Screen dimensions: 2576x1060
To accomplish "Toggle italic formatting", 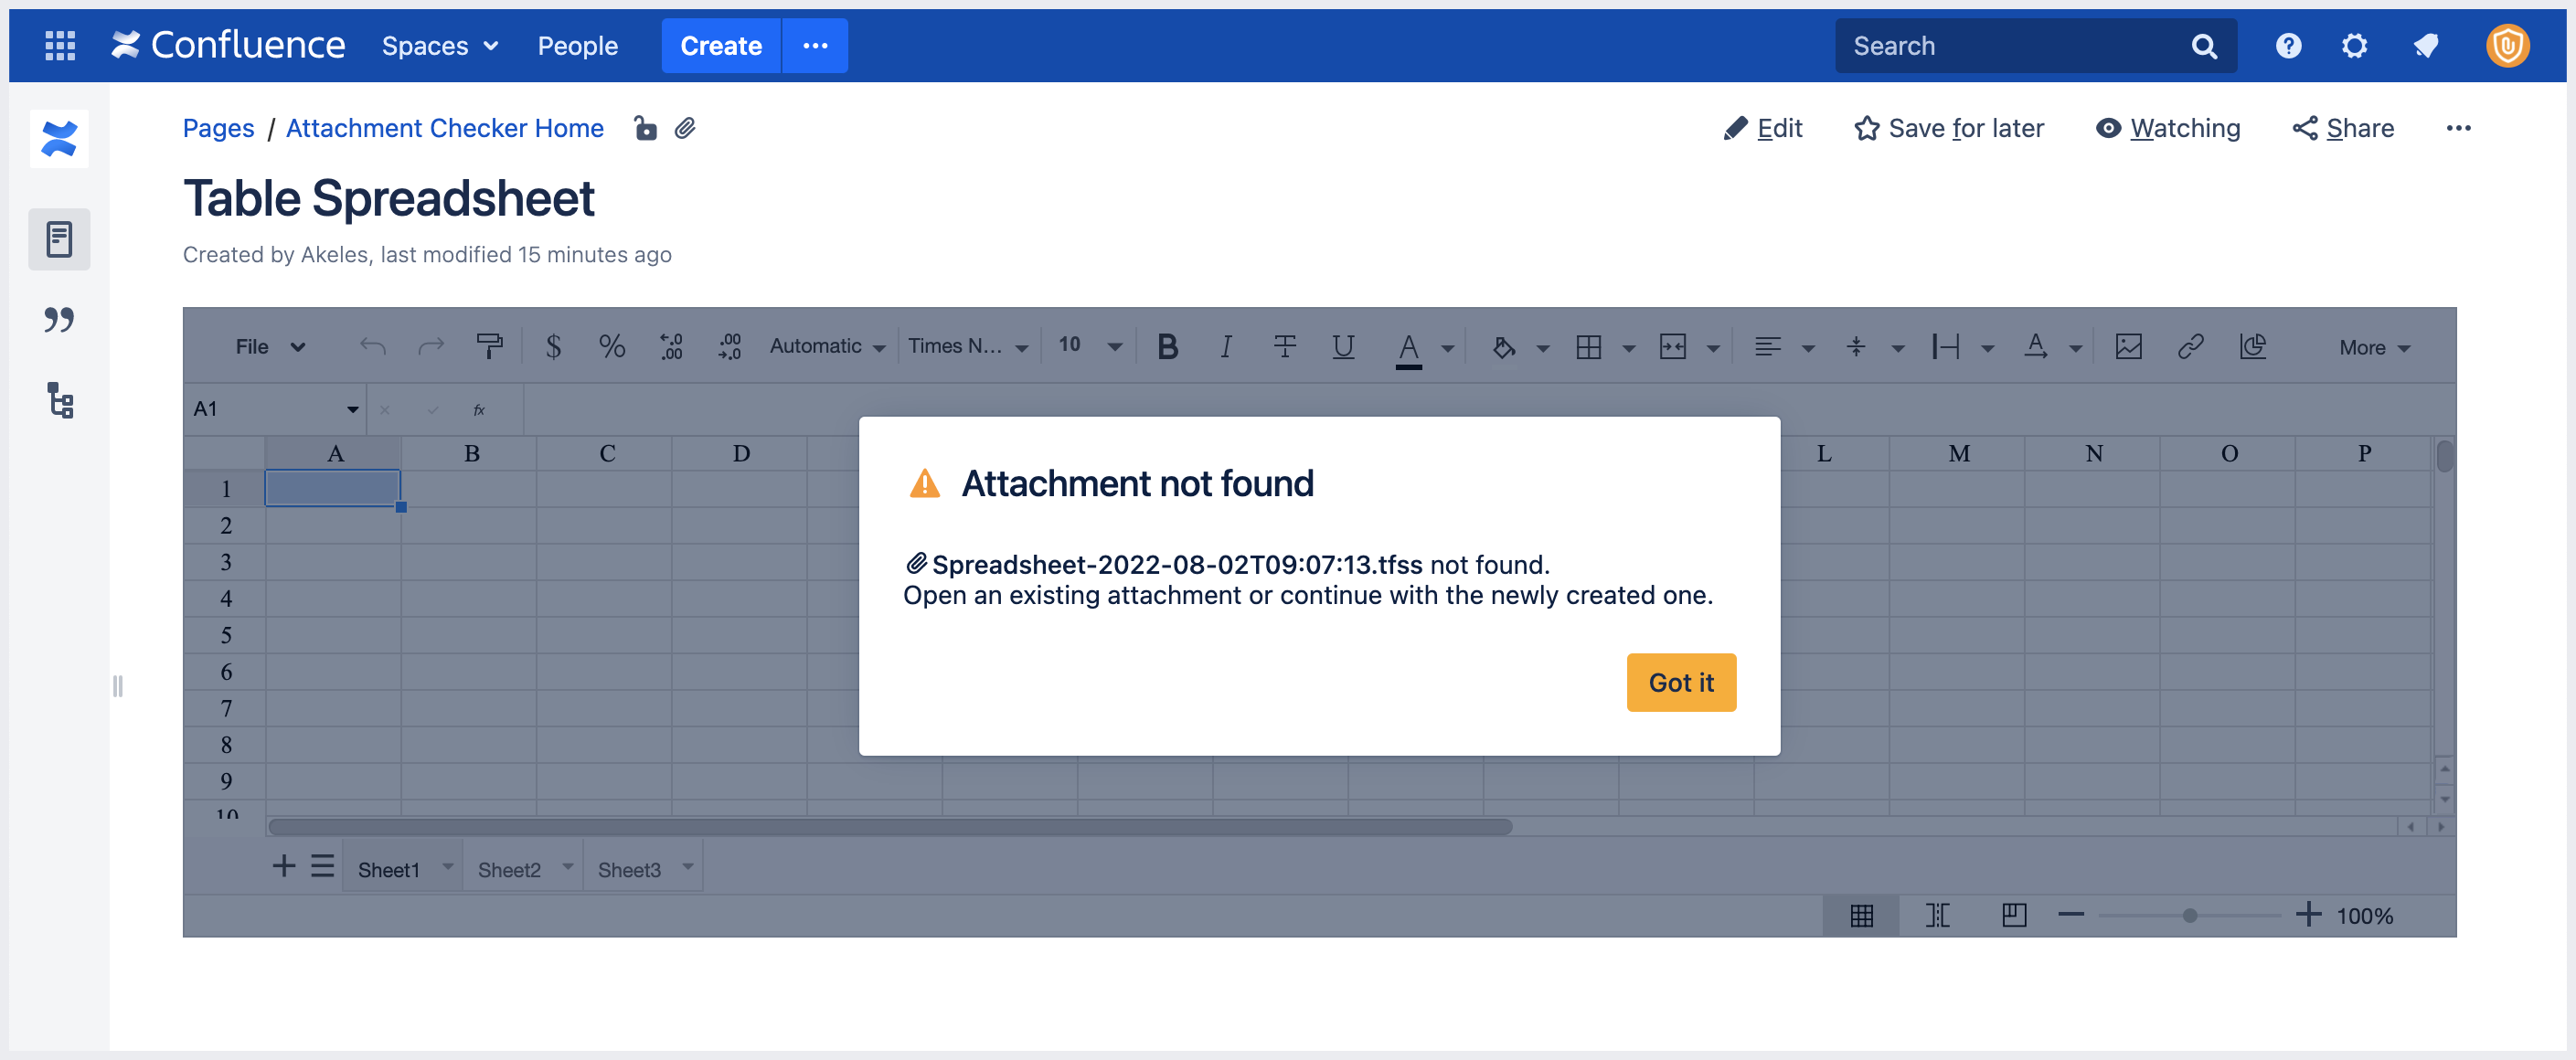I will (x=1225, y=346).
